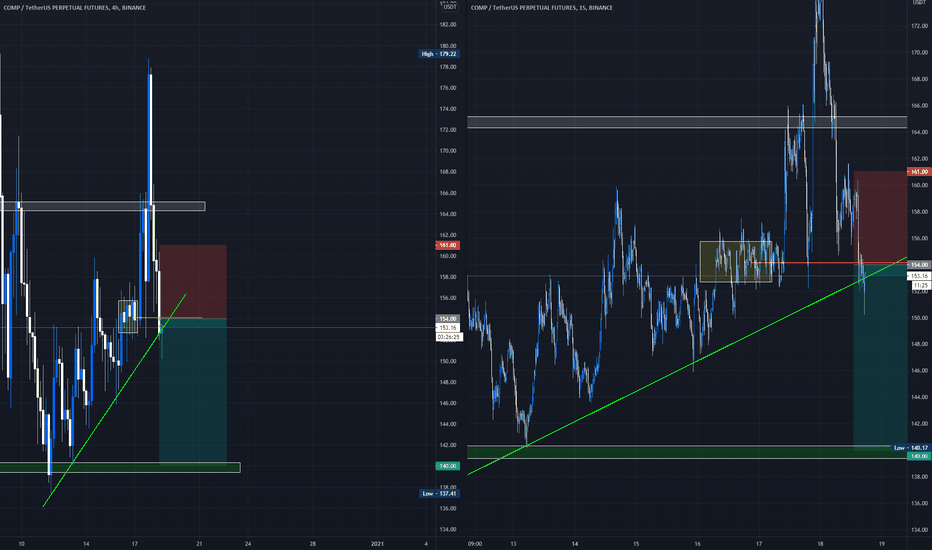The height and width of the screenshot is (550, 932).
Task: Click the 170.00 price on the 4h price axis
Action: (448, 151)
